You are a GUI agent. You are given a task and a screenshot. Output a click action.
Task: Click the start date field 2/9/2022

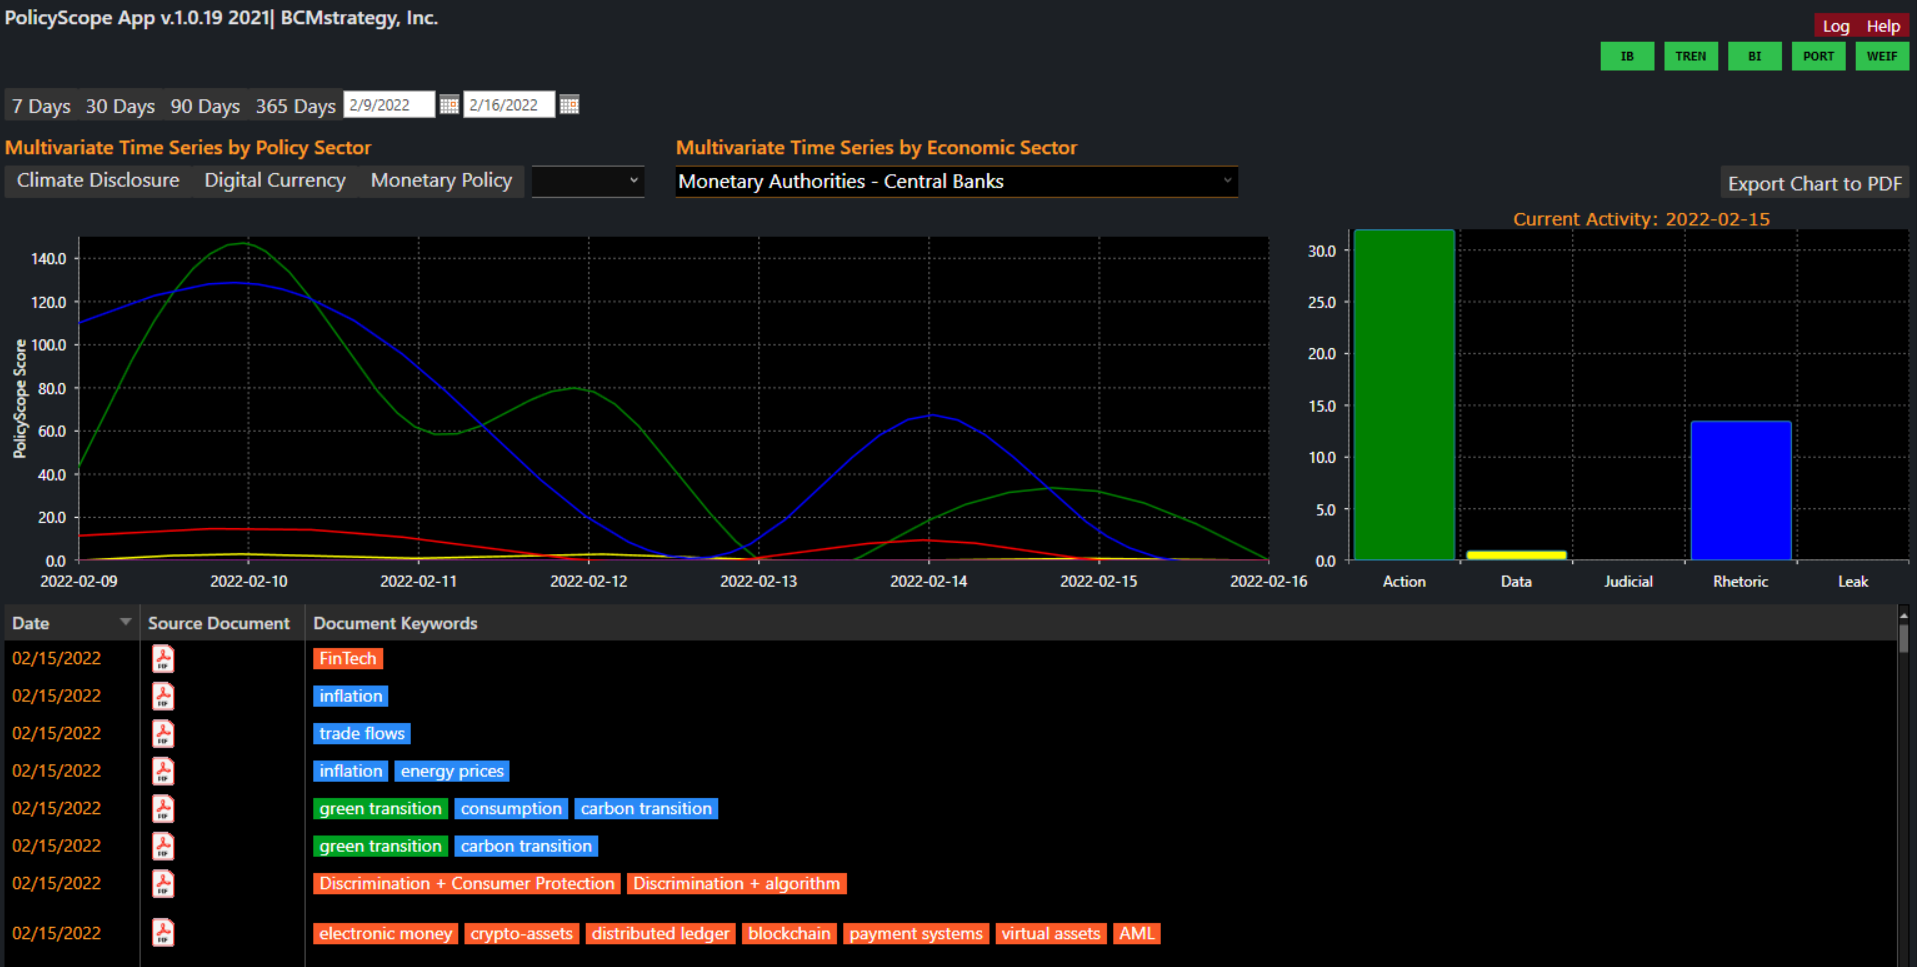(x=388, y=105)
